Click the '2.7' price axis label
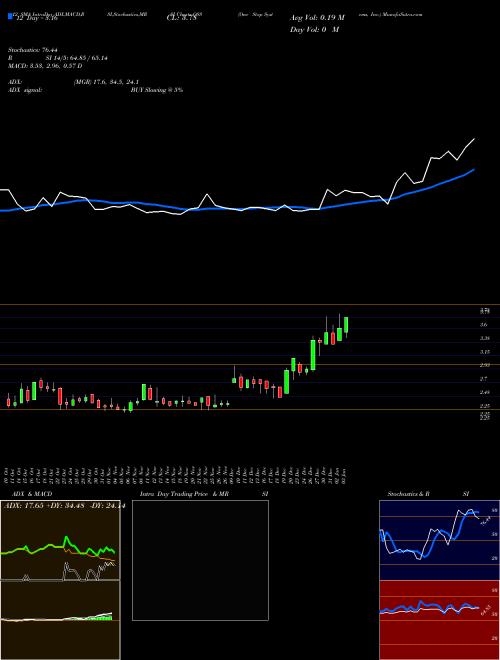The width and height of the screenshot is (500, 660). tap(484, 379)
